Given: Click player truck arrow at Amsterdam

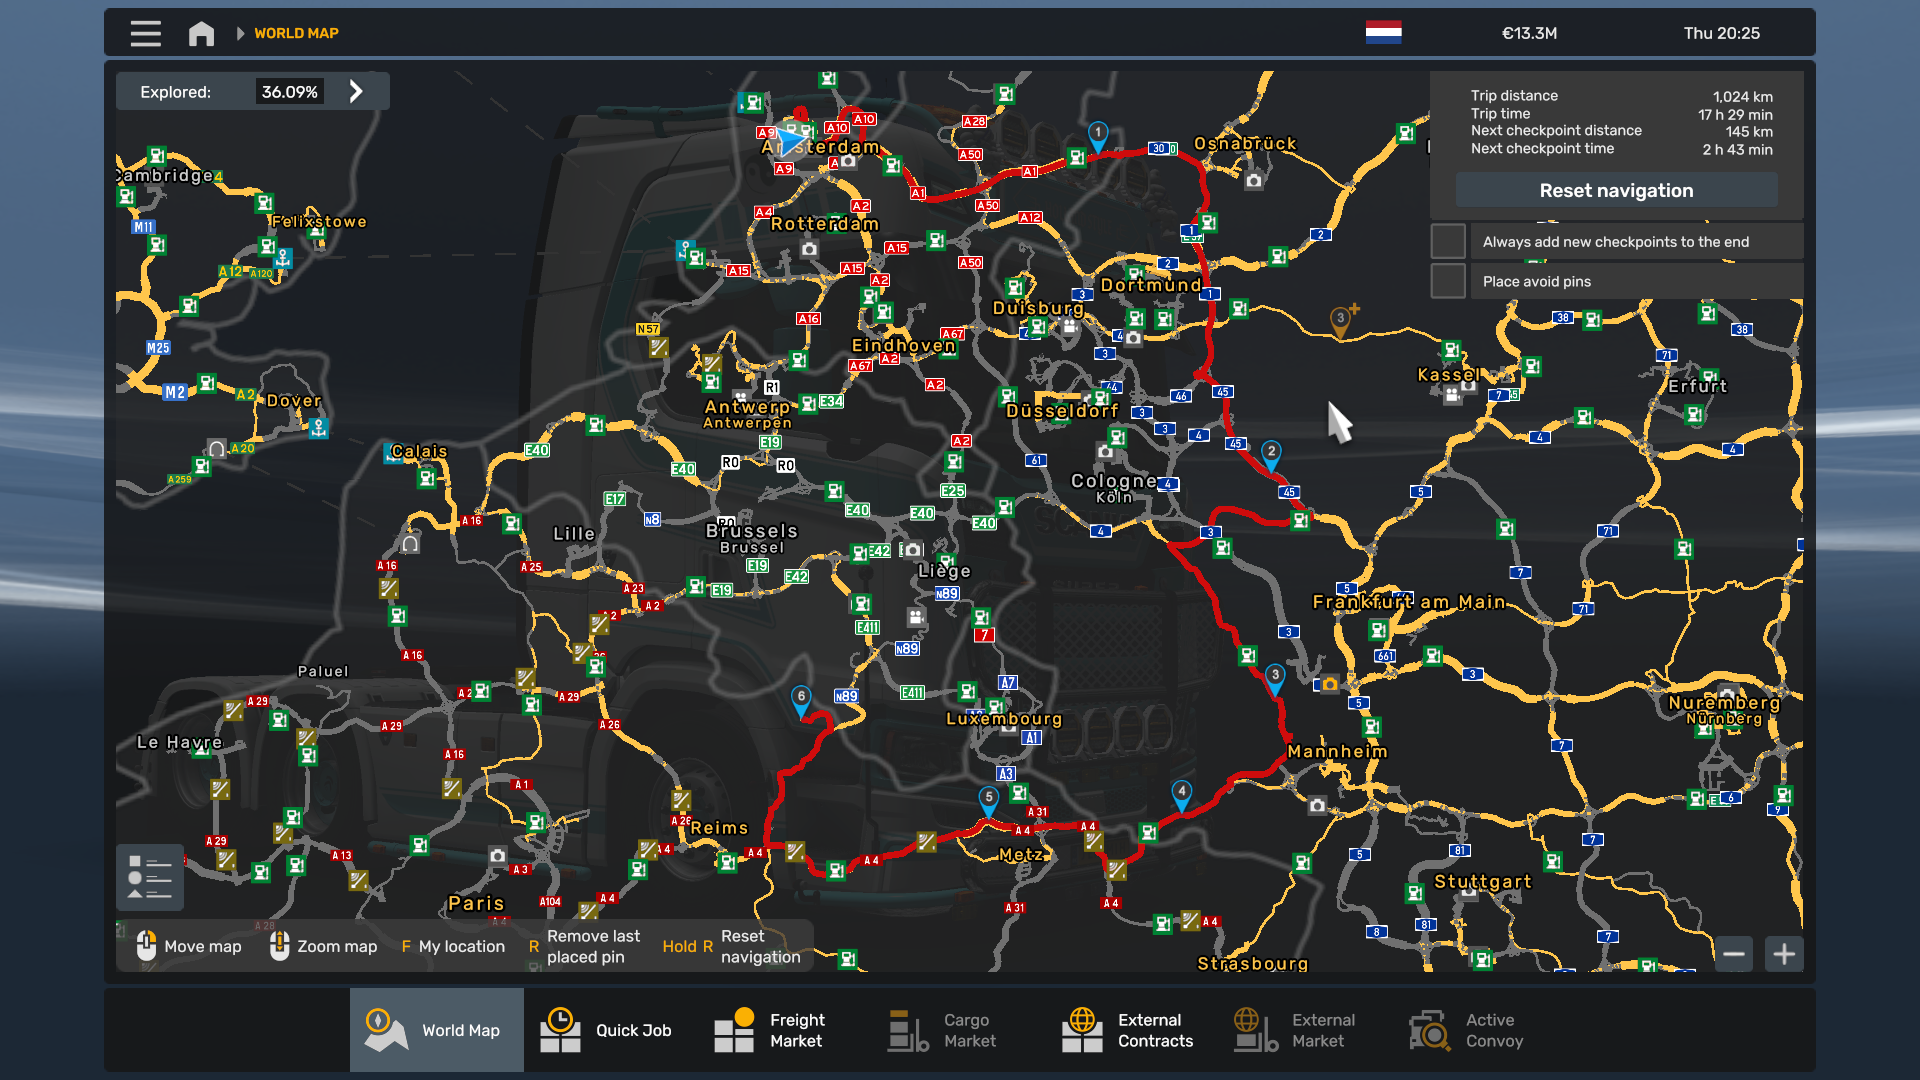Looking at the screenshot, I should coord(790,141).
